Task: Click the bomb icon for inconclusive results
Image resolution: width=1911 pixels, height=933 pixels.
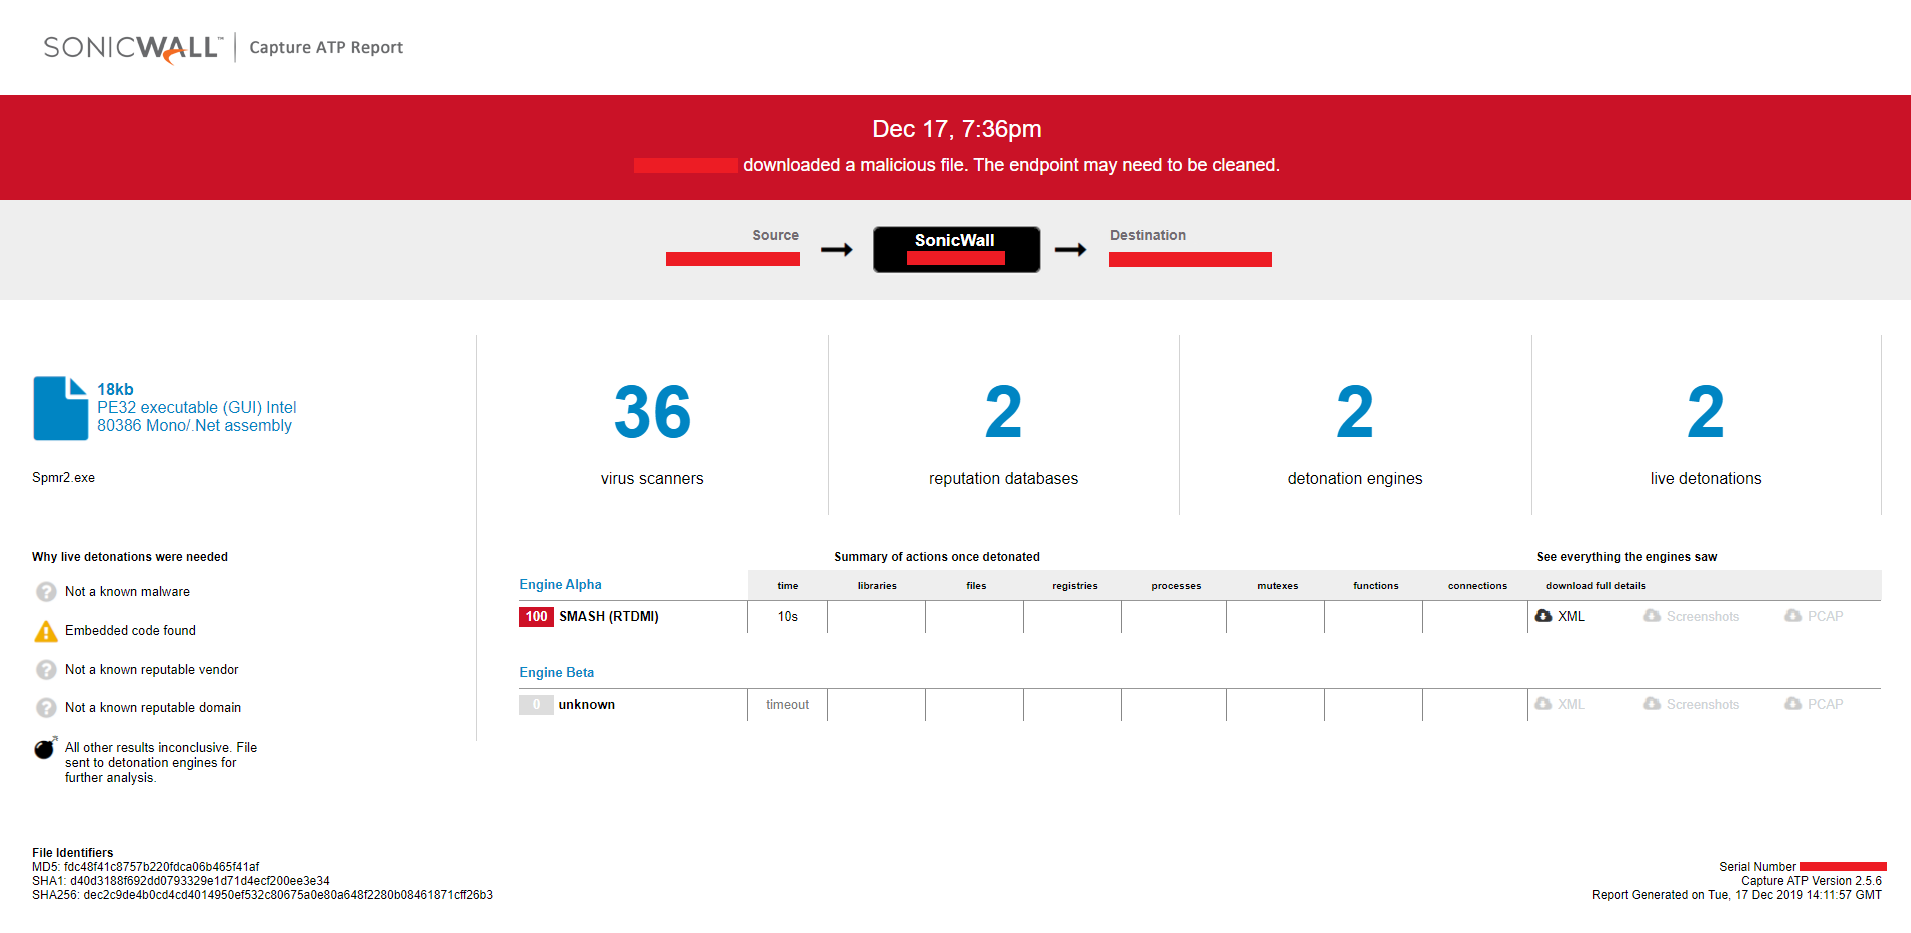Action: coord(46,748)
